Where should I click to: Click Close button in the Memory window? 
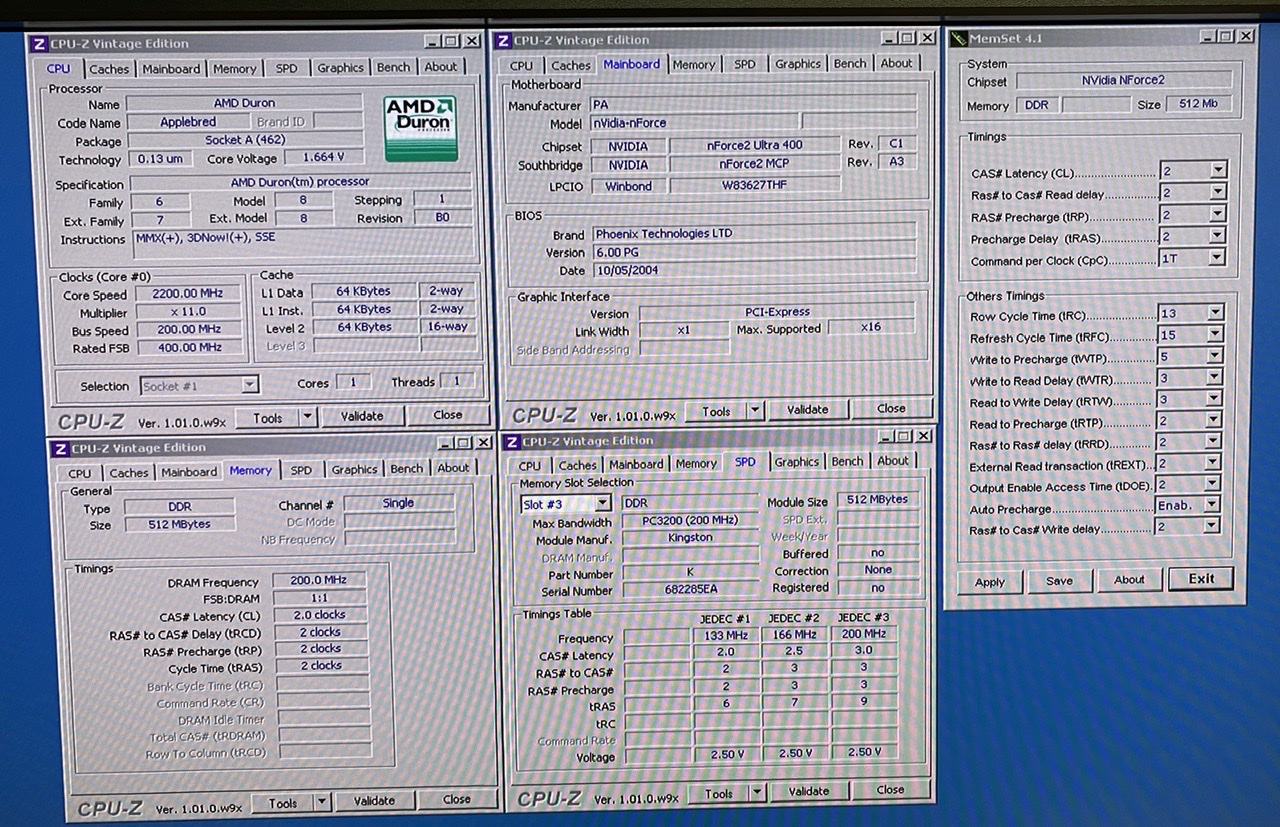coord(457,800)
